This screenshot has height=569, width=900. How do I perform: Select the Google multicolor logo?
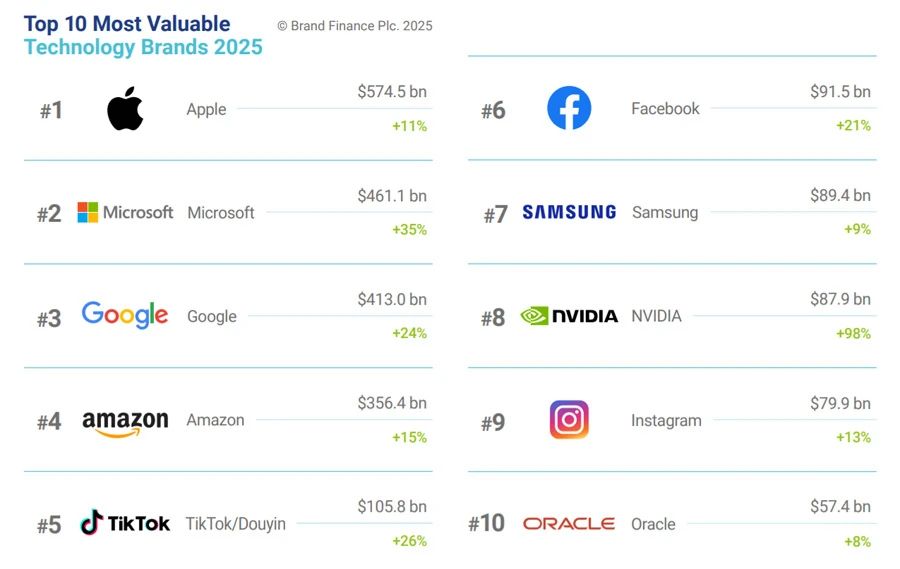pos(125,315)
